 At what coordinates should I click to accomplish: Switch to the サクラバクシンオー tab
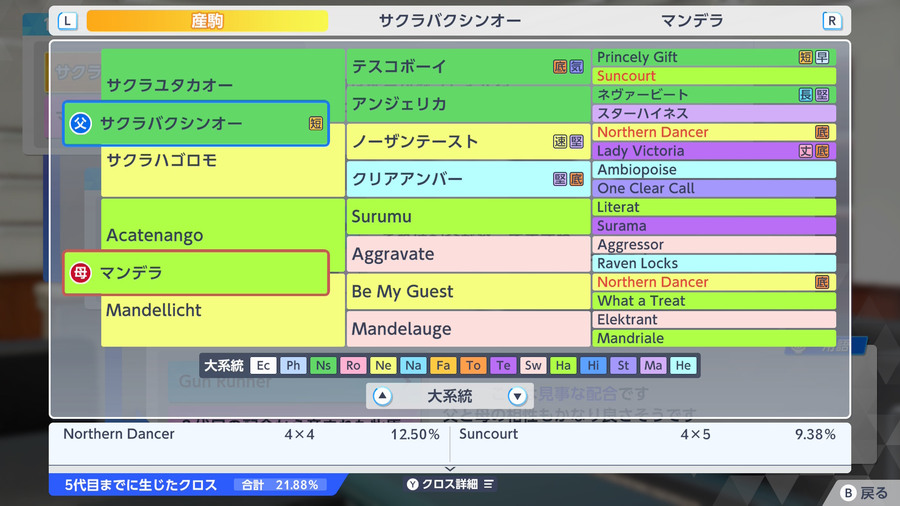(449, 21)
